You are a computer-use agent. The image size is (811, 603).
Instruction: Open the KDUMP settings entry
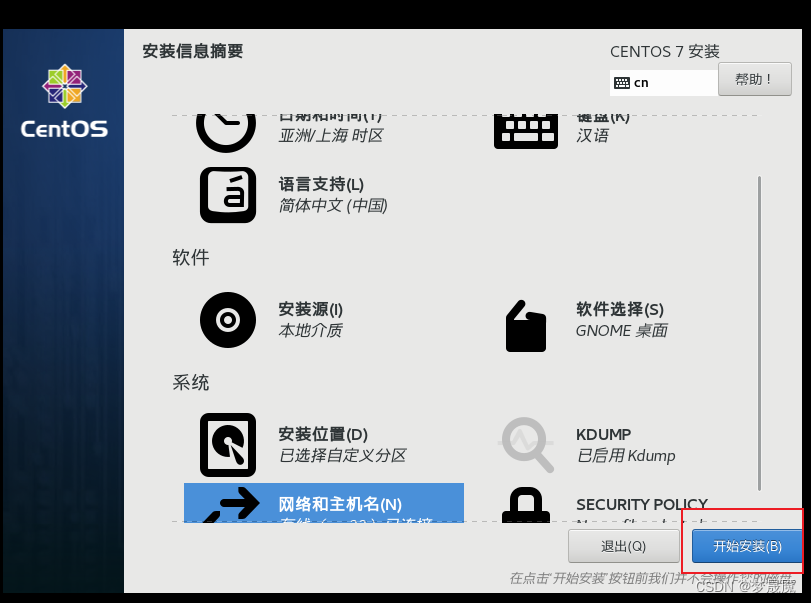603,434
